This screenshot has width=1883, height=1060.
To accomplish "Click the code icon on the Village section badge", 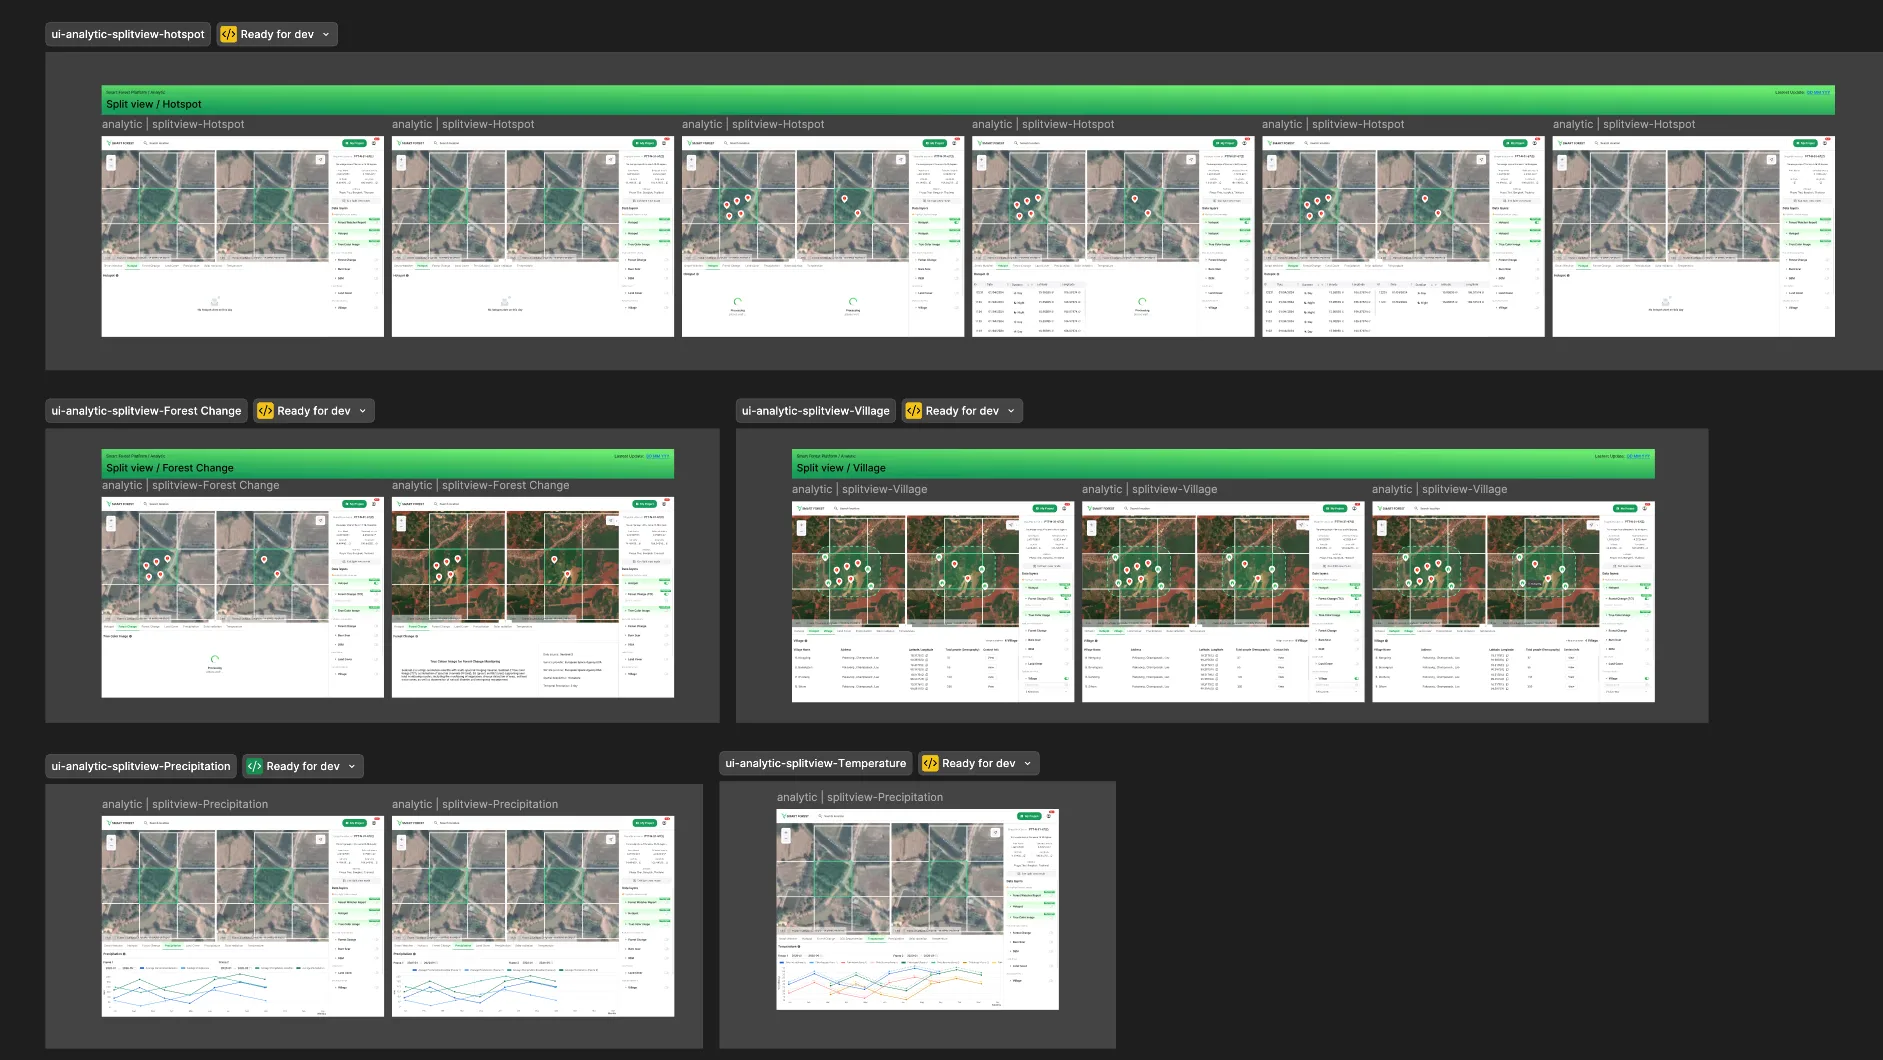I will point(913,411).
